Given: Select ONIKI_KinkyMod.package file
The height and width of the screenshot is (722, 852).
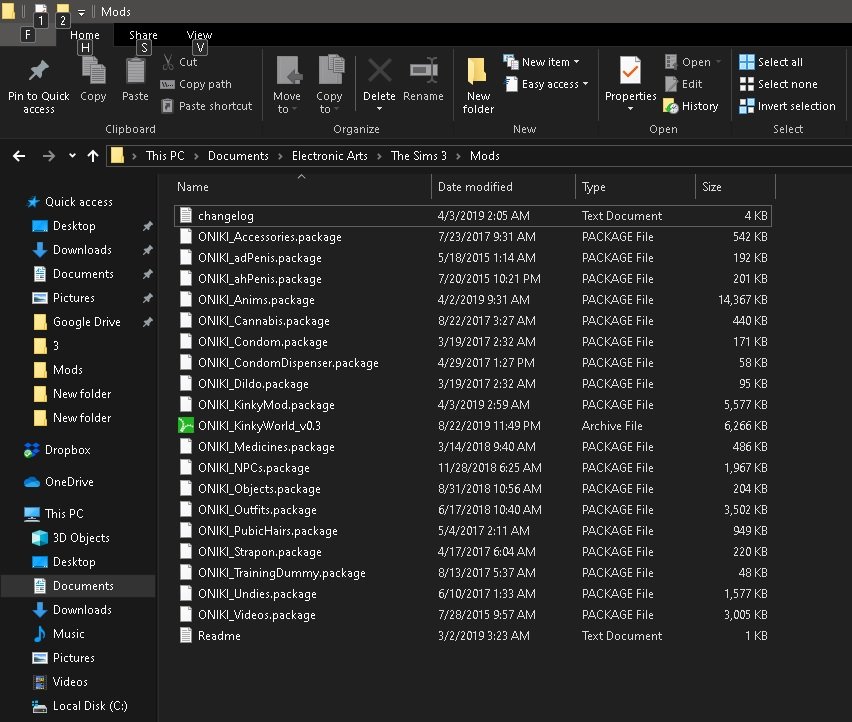Looking at the screenshot, I should 473,405.
